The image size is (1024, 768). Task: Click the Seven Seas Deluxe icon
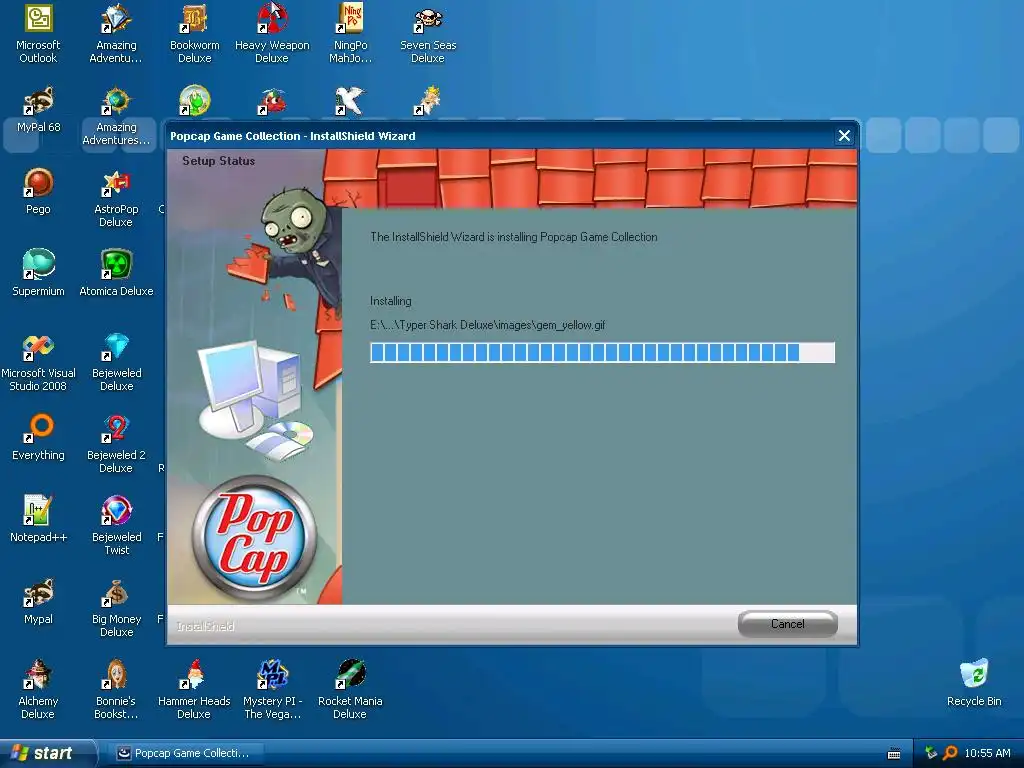click(428, 33)
